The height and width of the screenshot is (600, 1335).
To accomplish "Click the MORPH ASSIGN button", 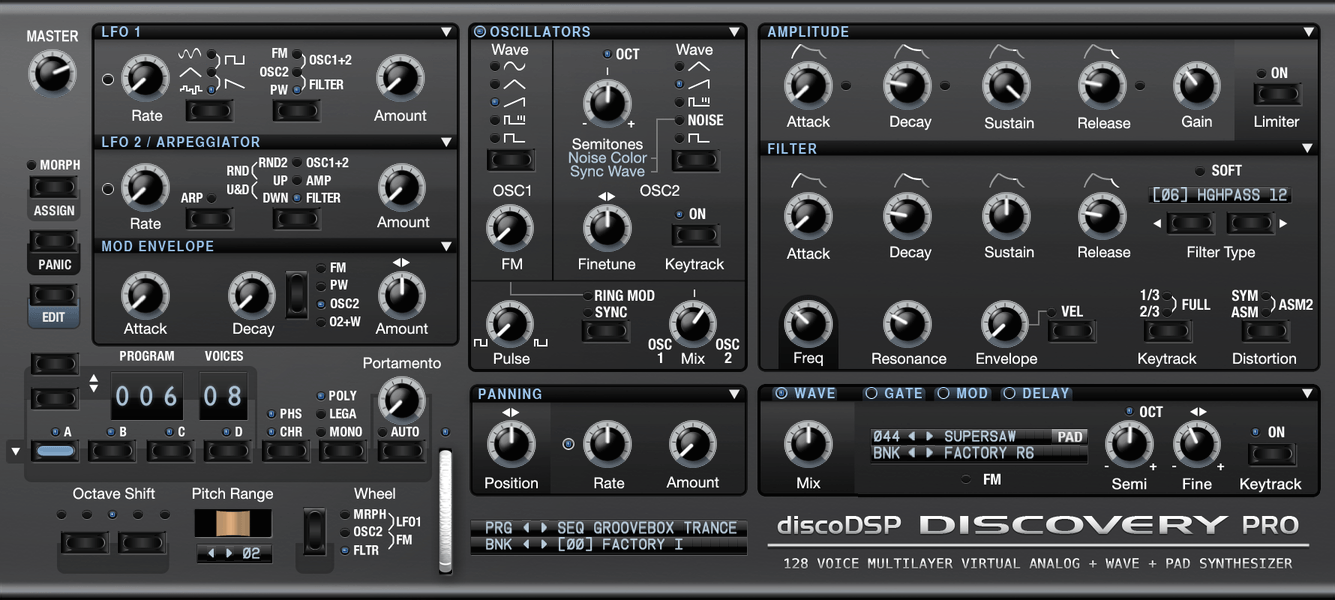I will tap(54, 187).
